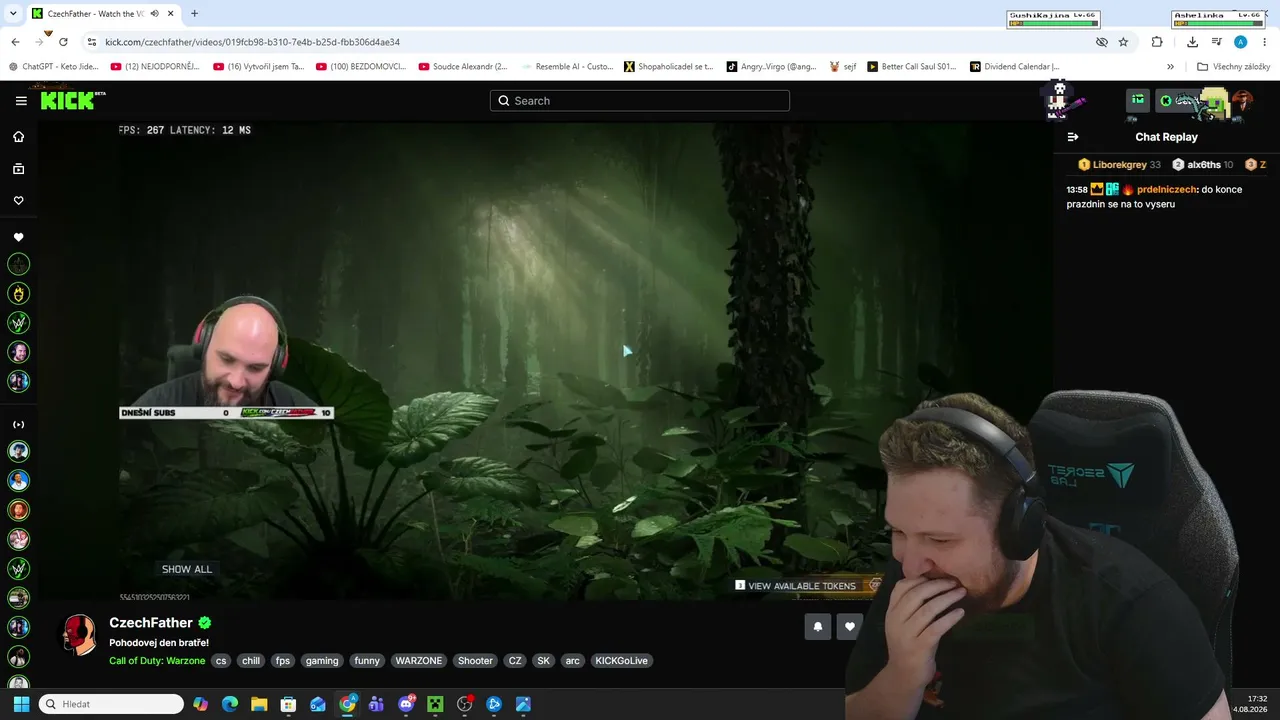Click top gifter alx6ths
The image size is (1280, 720).
1203,165
